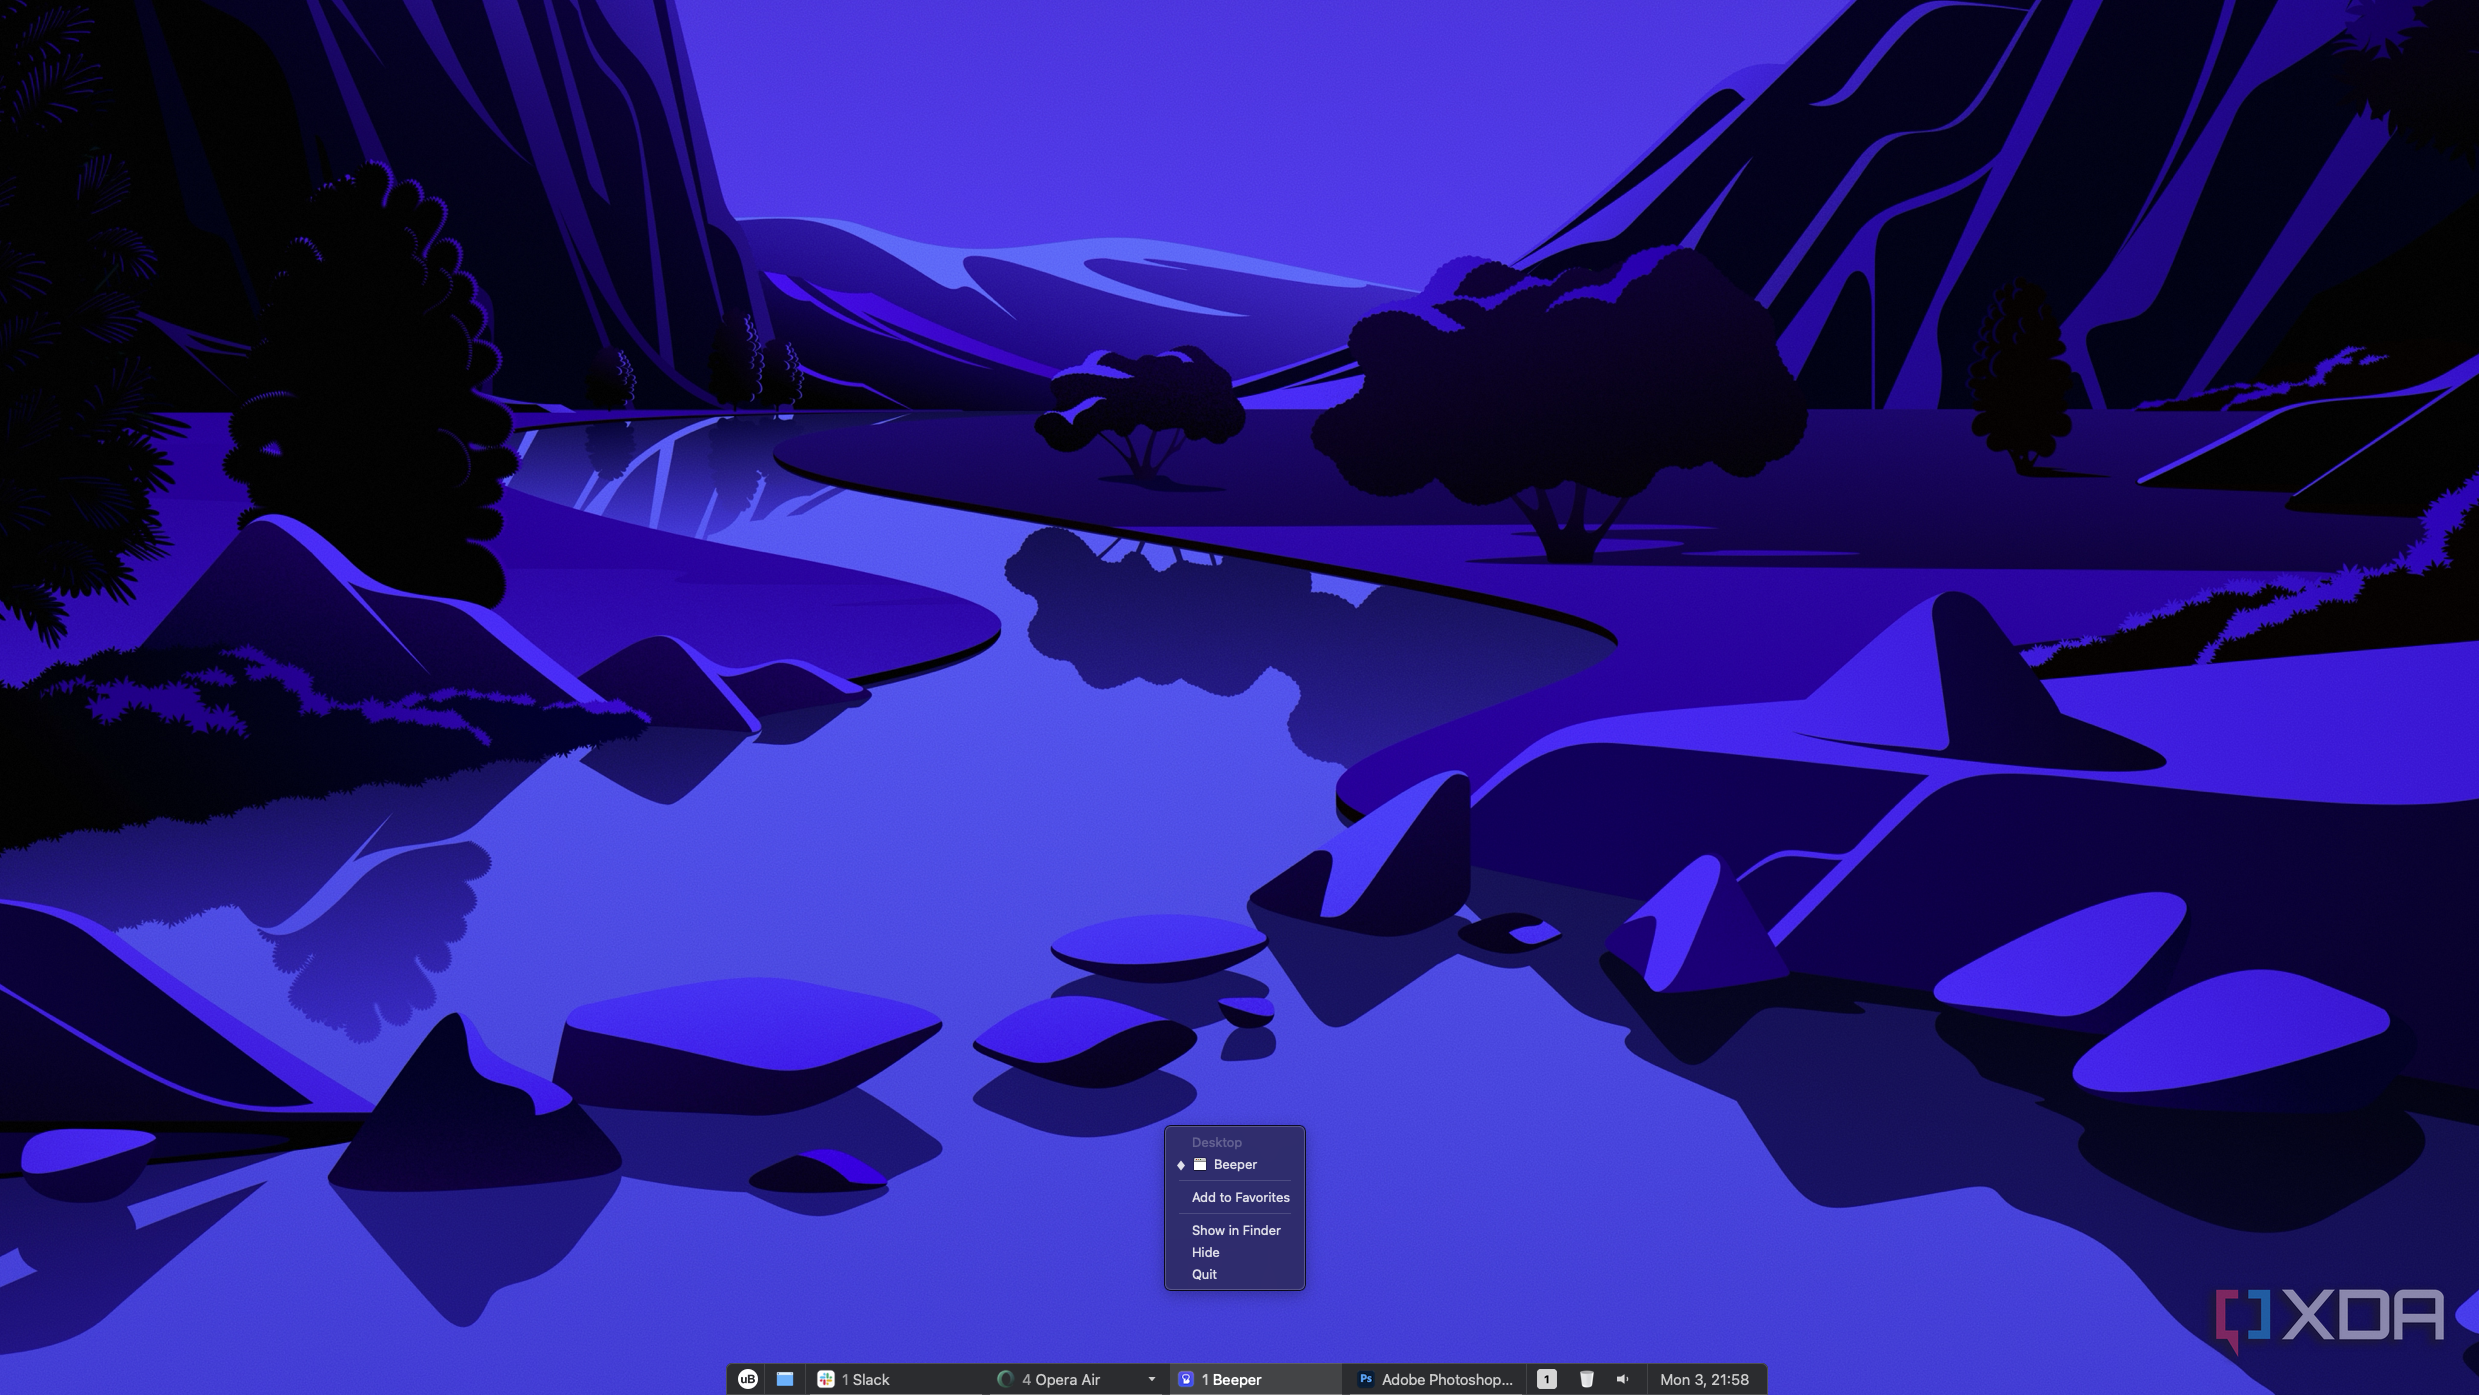Select Hide in the Beeper context menu

pyautogui.click(x=1205, y=1252)
